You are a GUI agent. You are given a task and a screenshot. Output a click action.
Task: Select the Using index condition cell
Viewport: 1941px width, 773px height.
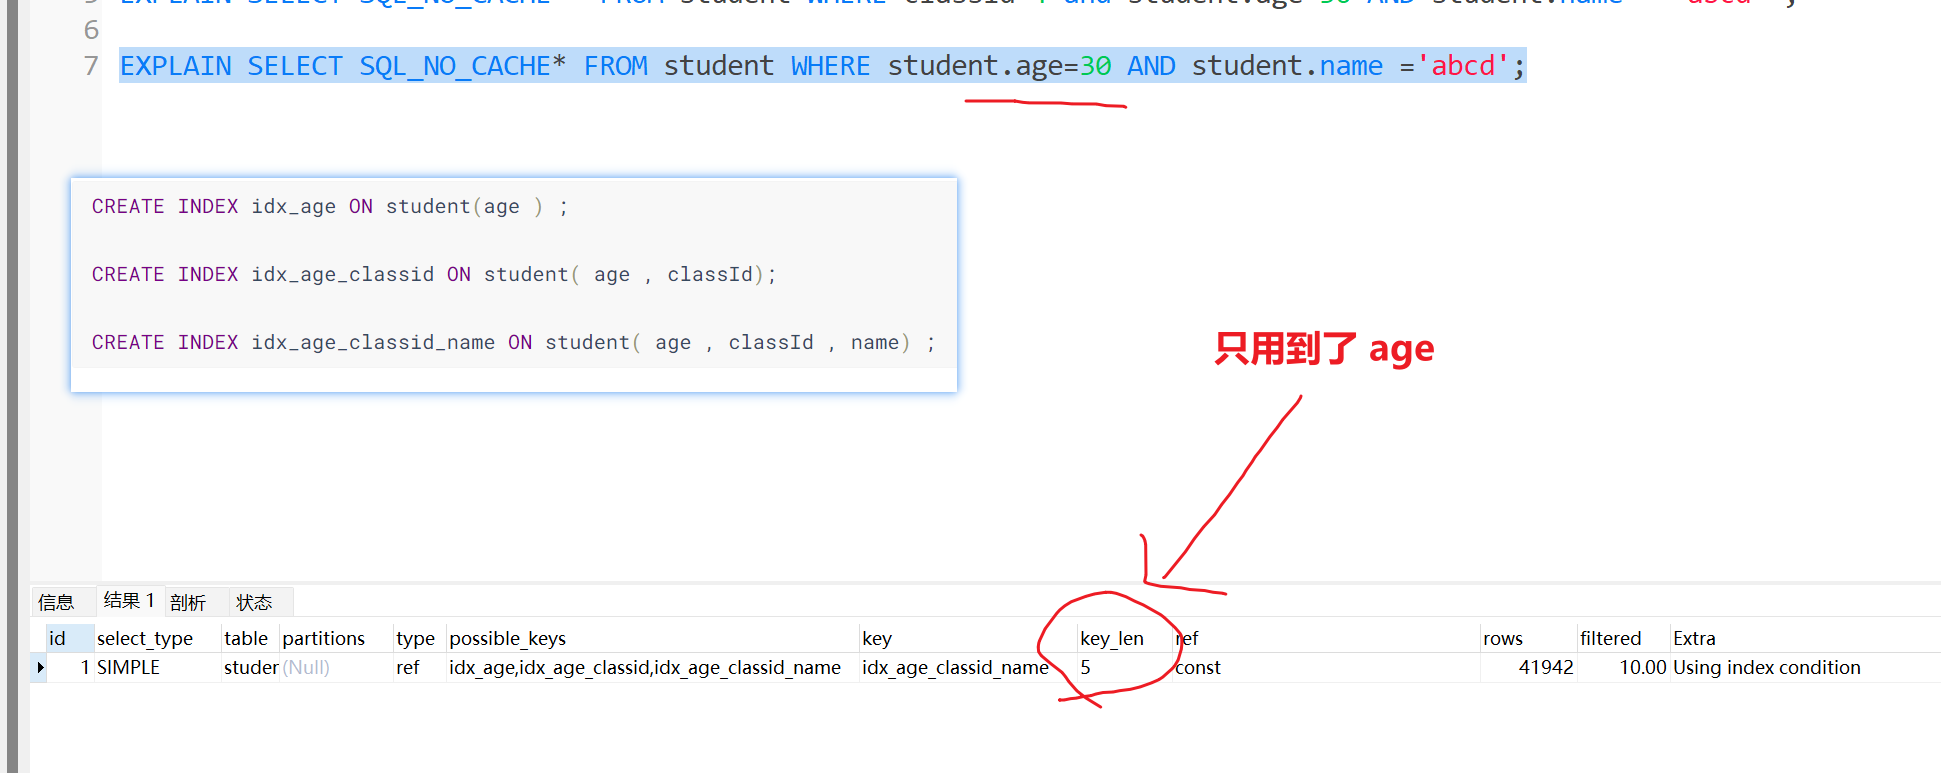(x=1766, y=667)
